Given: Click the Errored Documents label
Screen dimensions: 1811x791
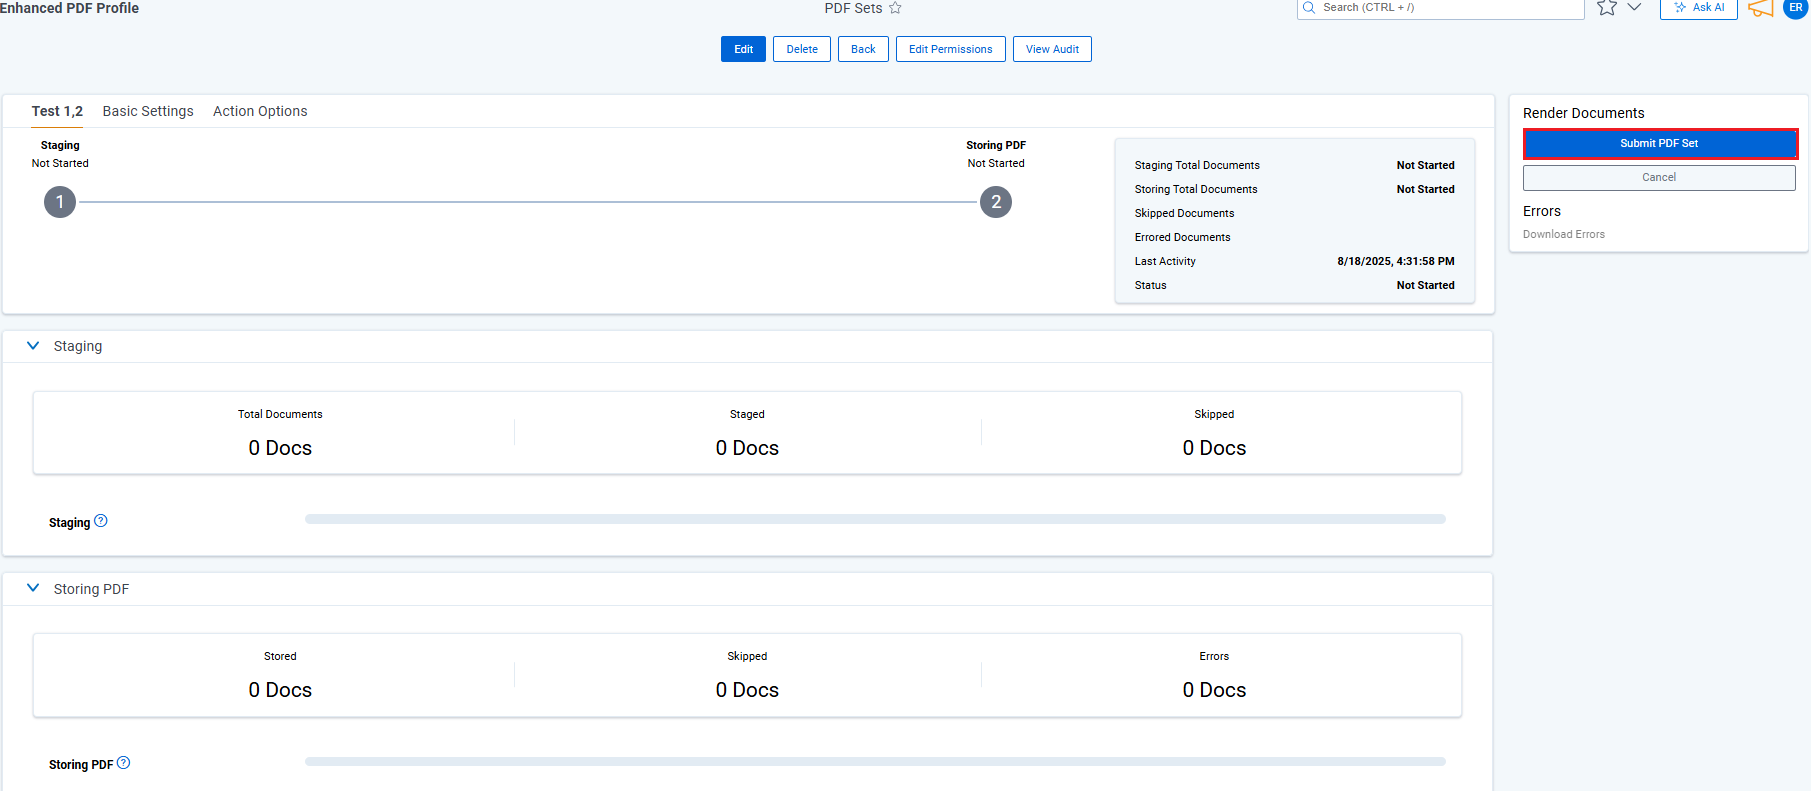Looking at the screenshot, I should pyautogui.click(x=1183, y=237).
